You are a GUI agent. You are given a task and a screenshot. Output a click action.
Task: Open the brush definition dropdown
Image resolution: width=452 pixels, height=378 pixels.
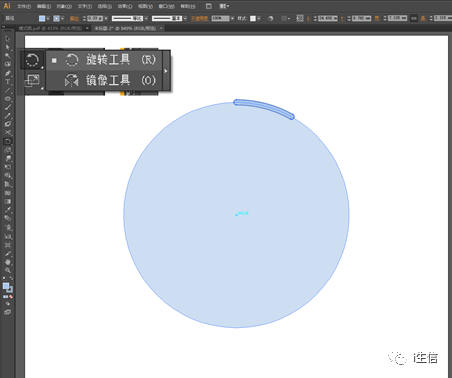pos(185,18)
